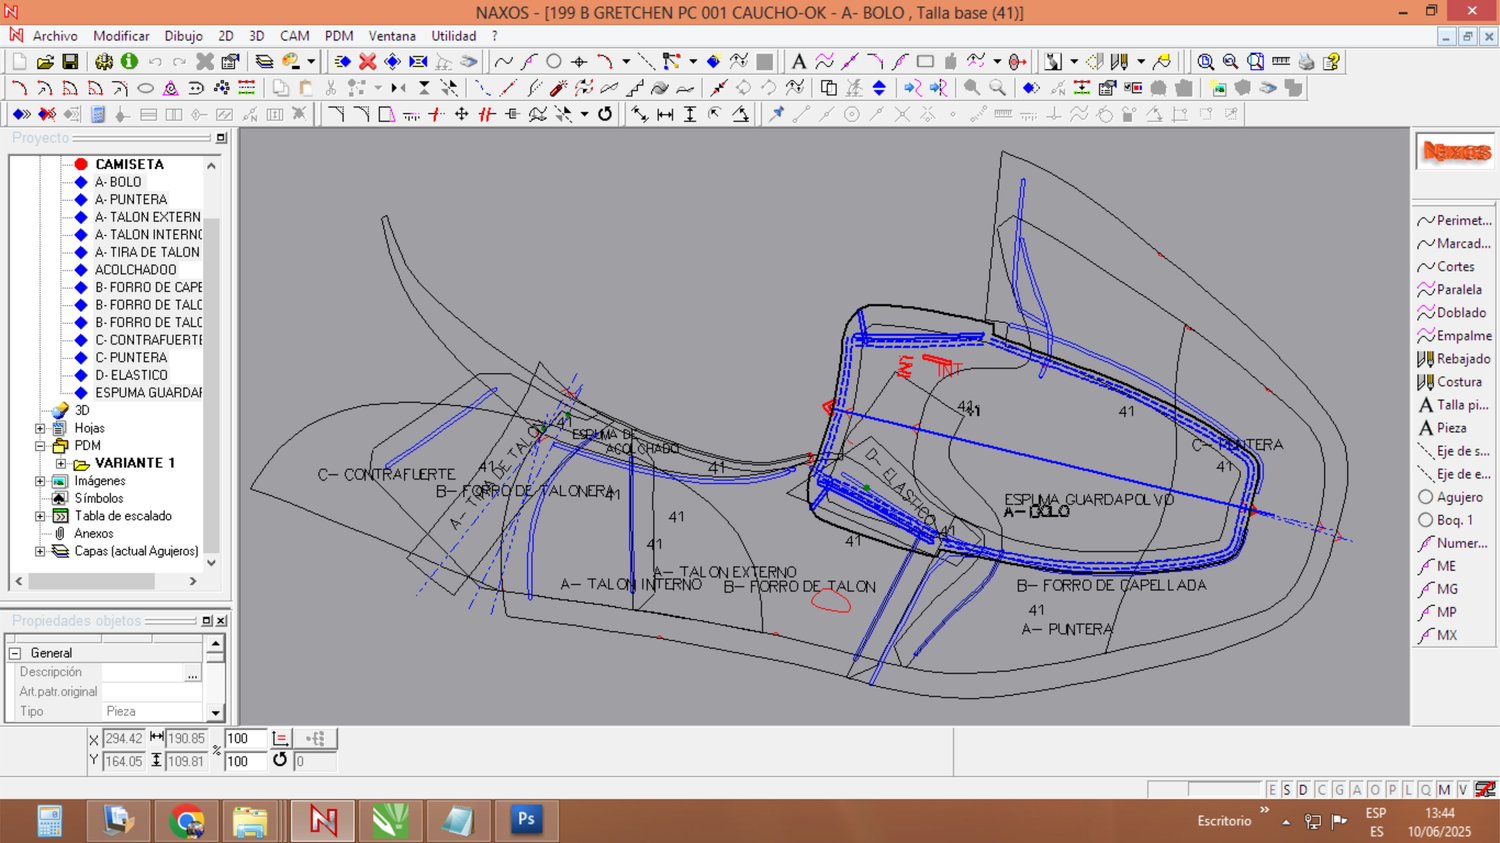Select the circle drawing tool

click(x=553, y=62)
